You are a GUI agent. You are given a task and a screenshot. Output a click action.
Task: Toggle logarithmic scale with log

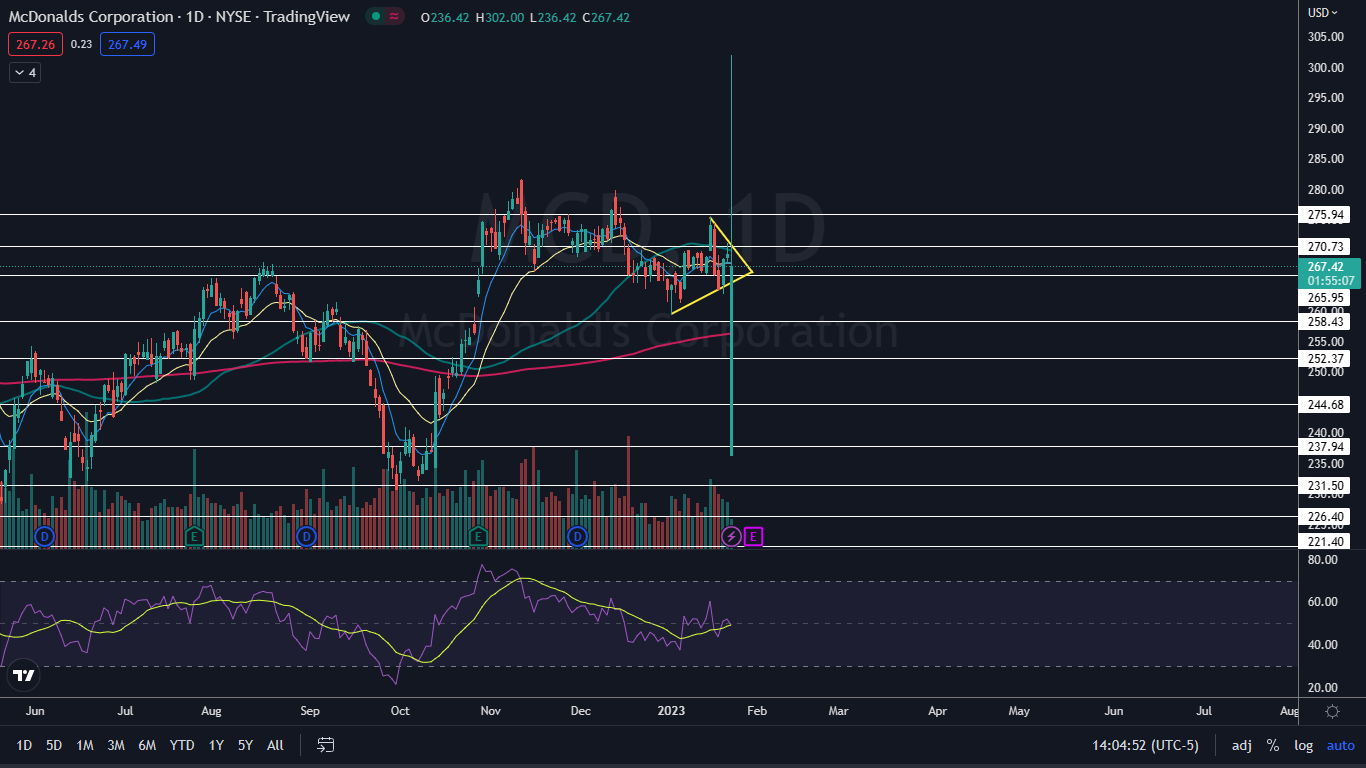1303,745
